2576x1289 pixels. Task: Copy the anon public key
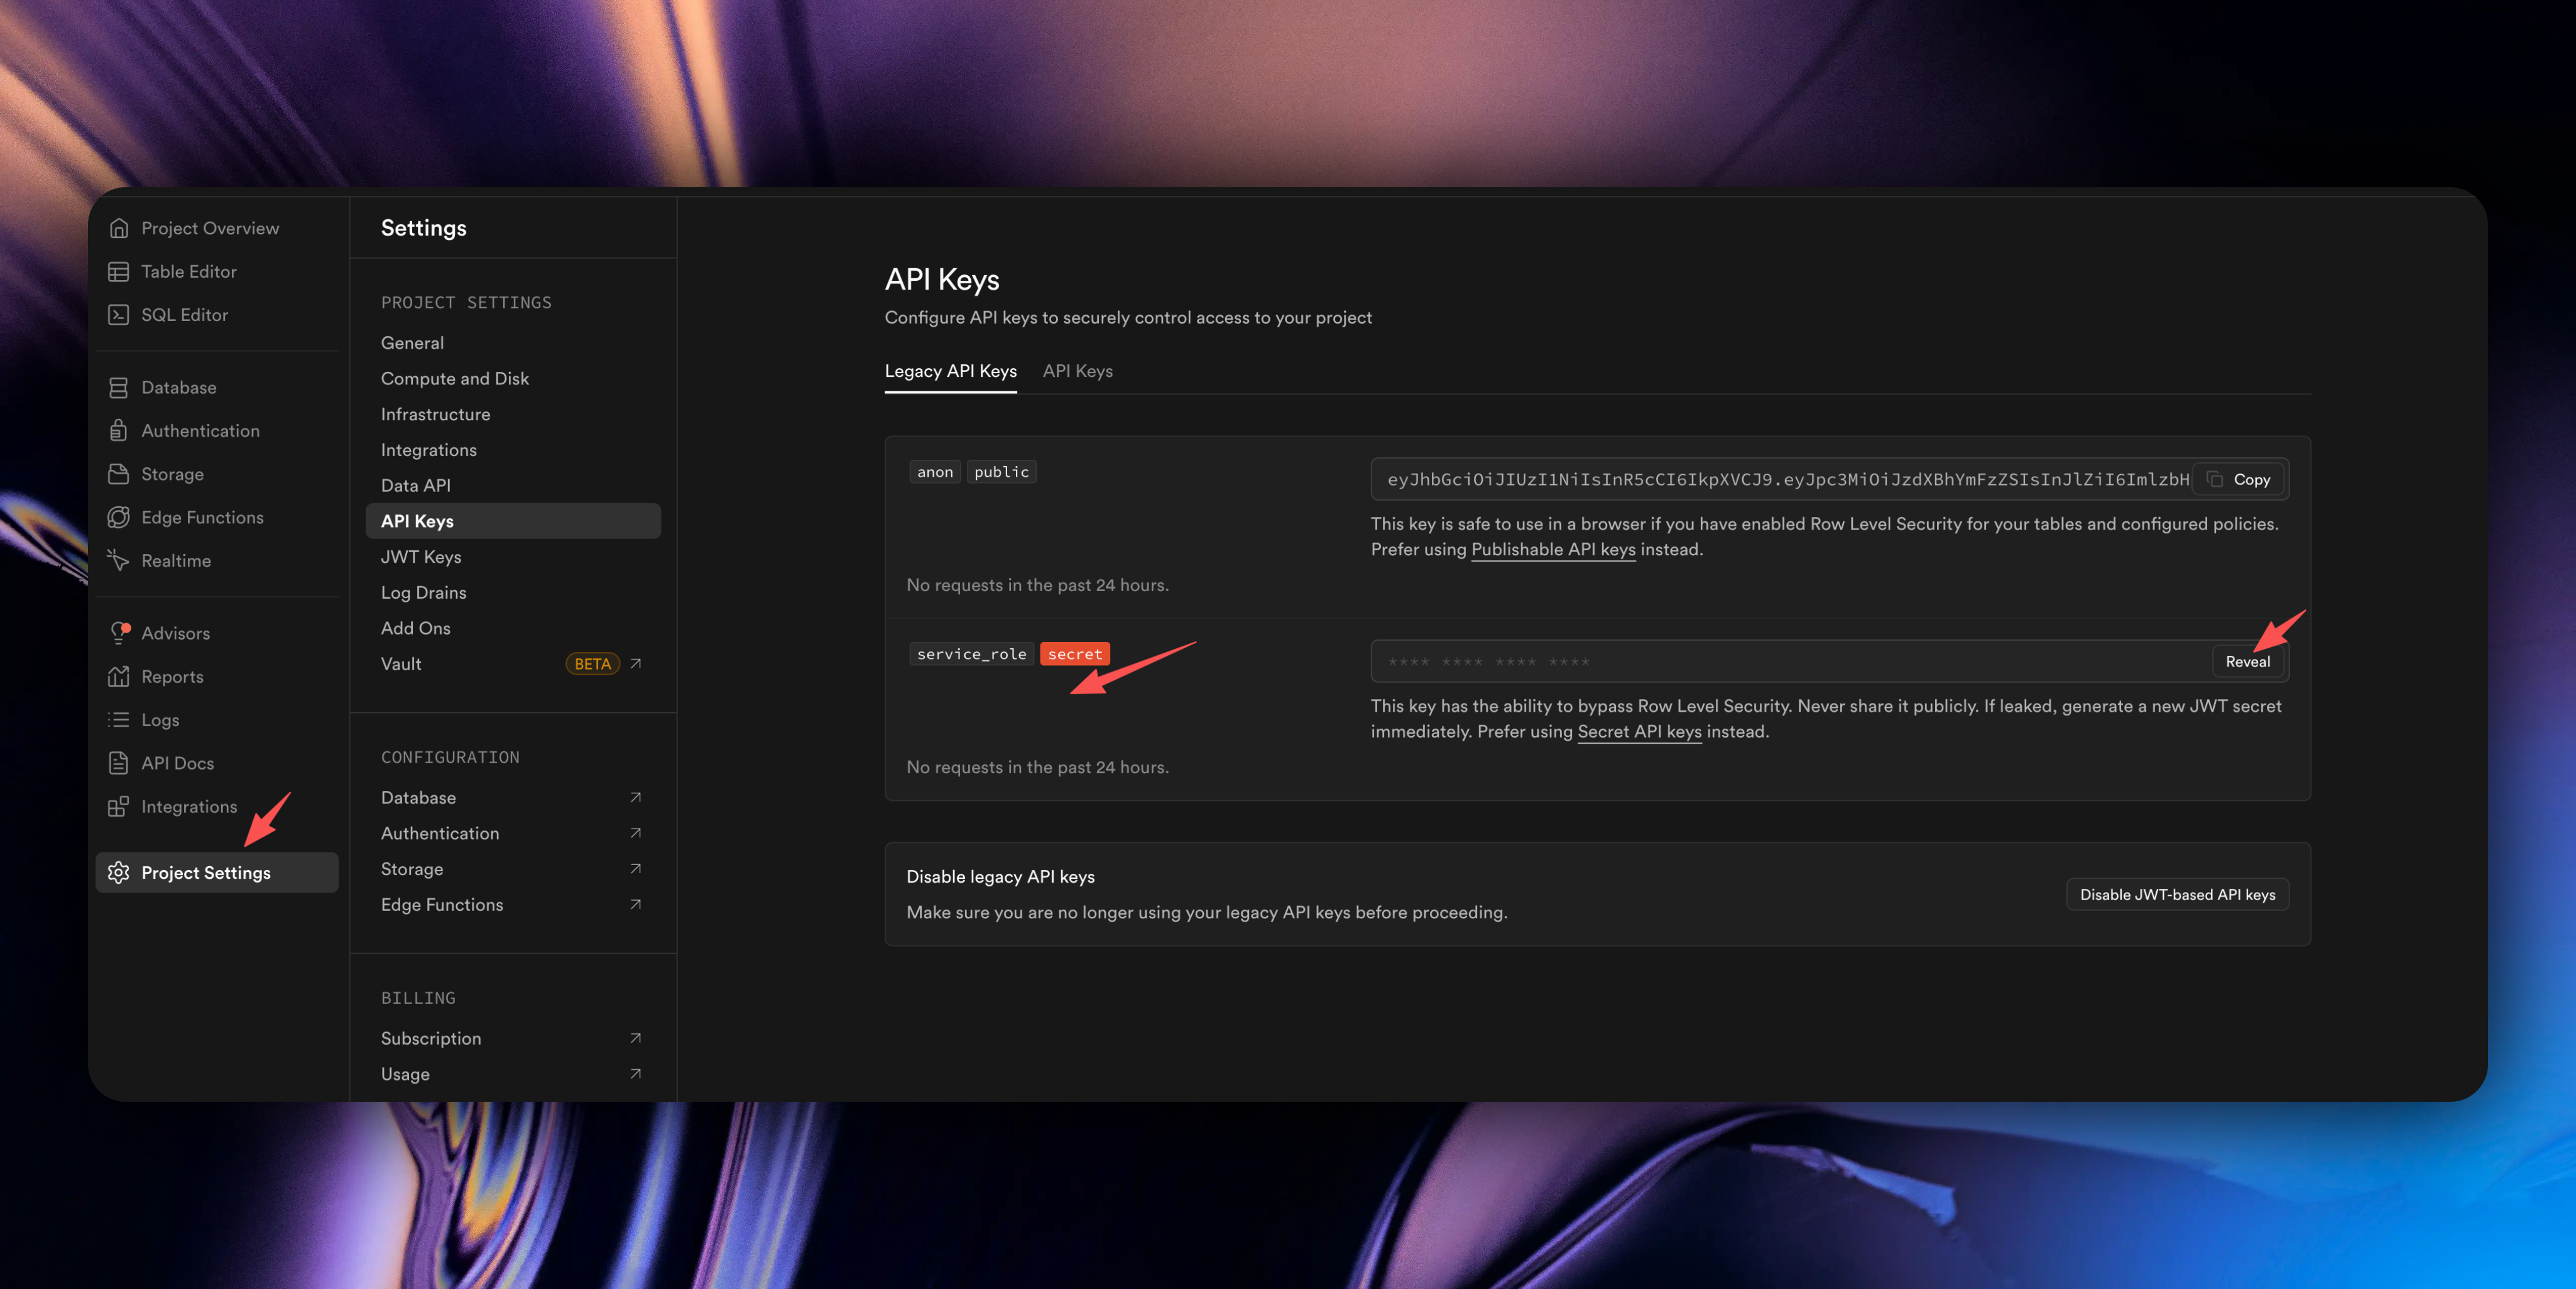pyautogui.click(x=2240, y=479)
